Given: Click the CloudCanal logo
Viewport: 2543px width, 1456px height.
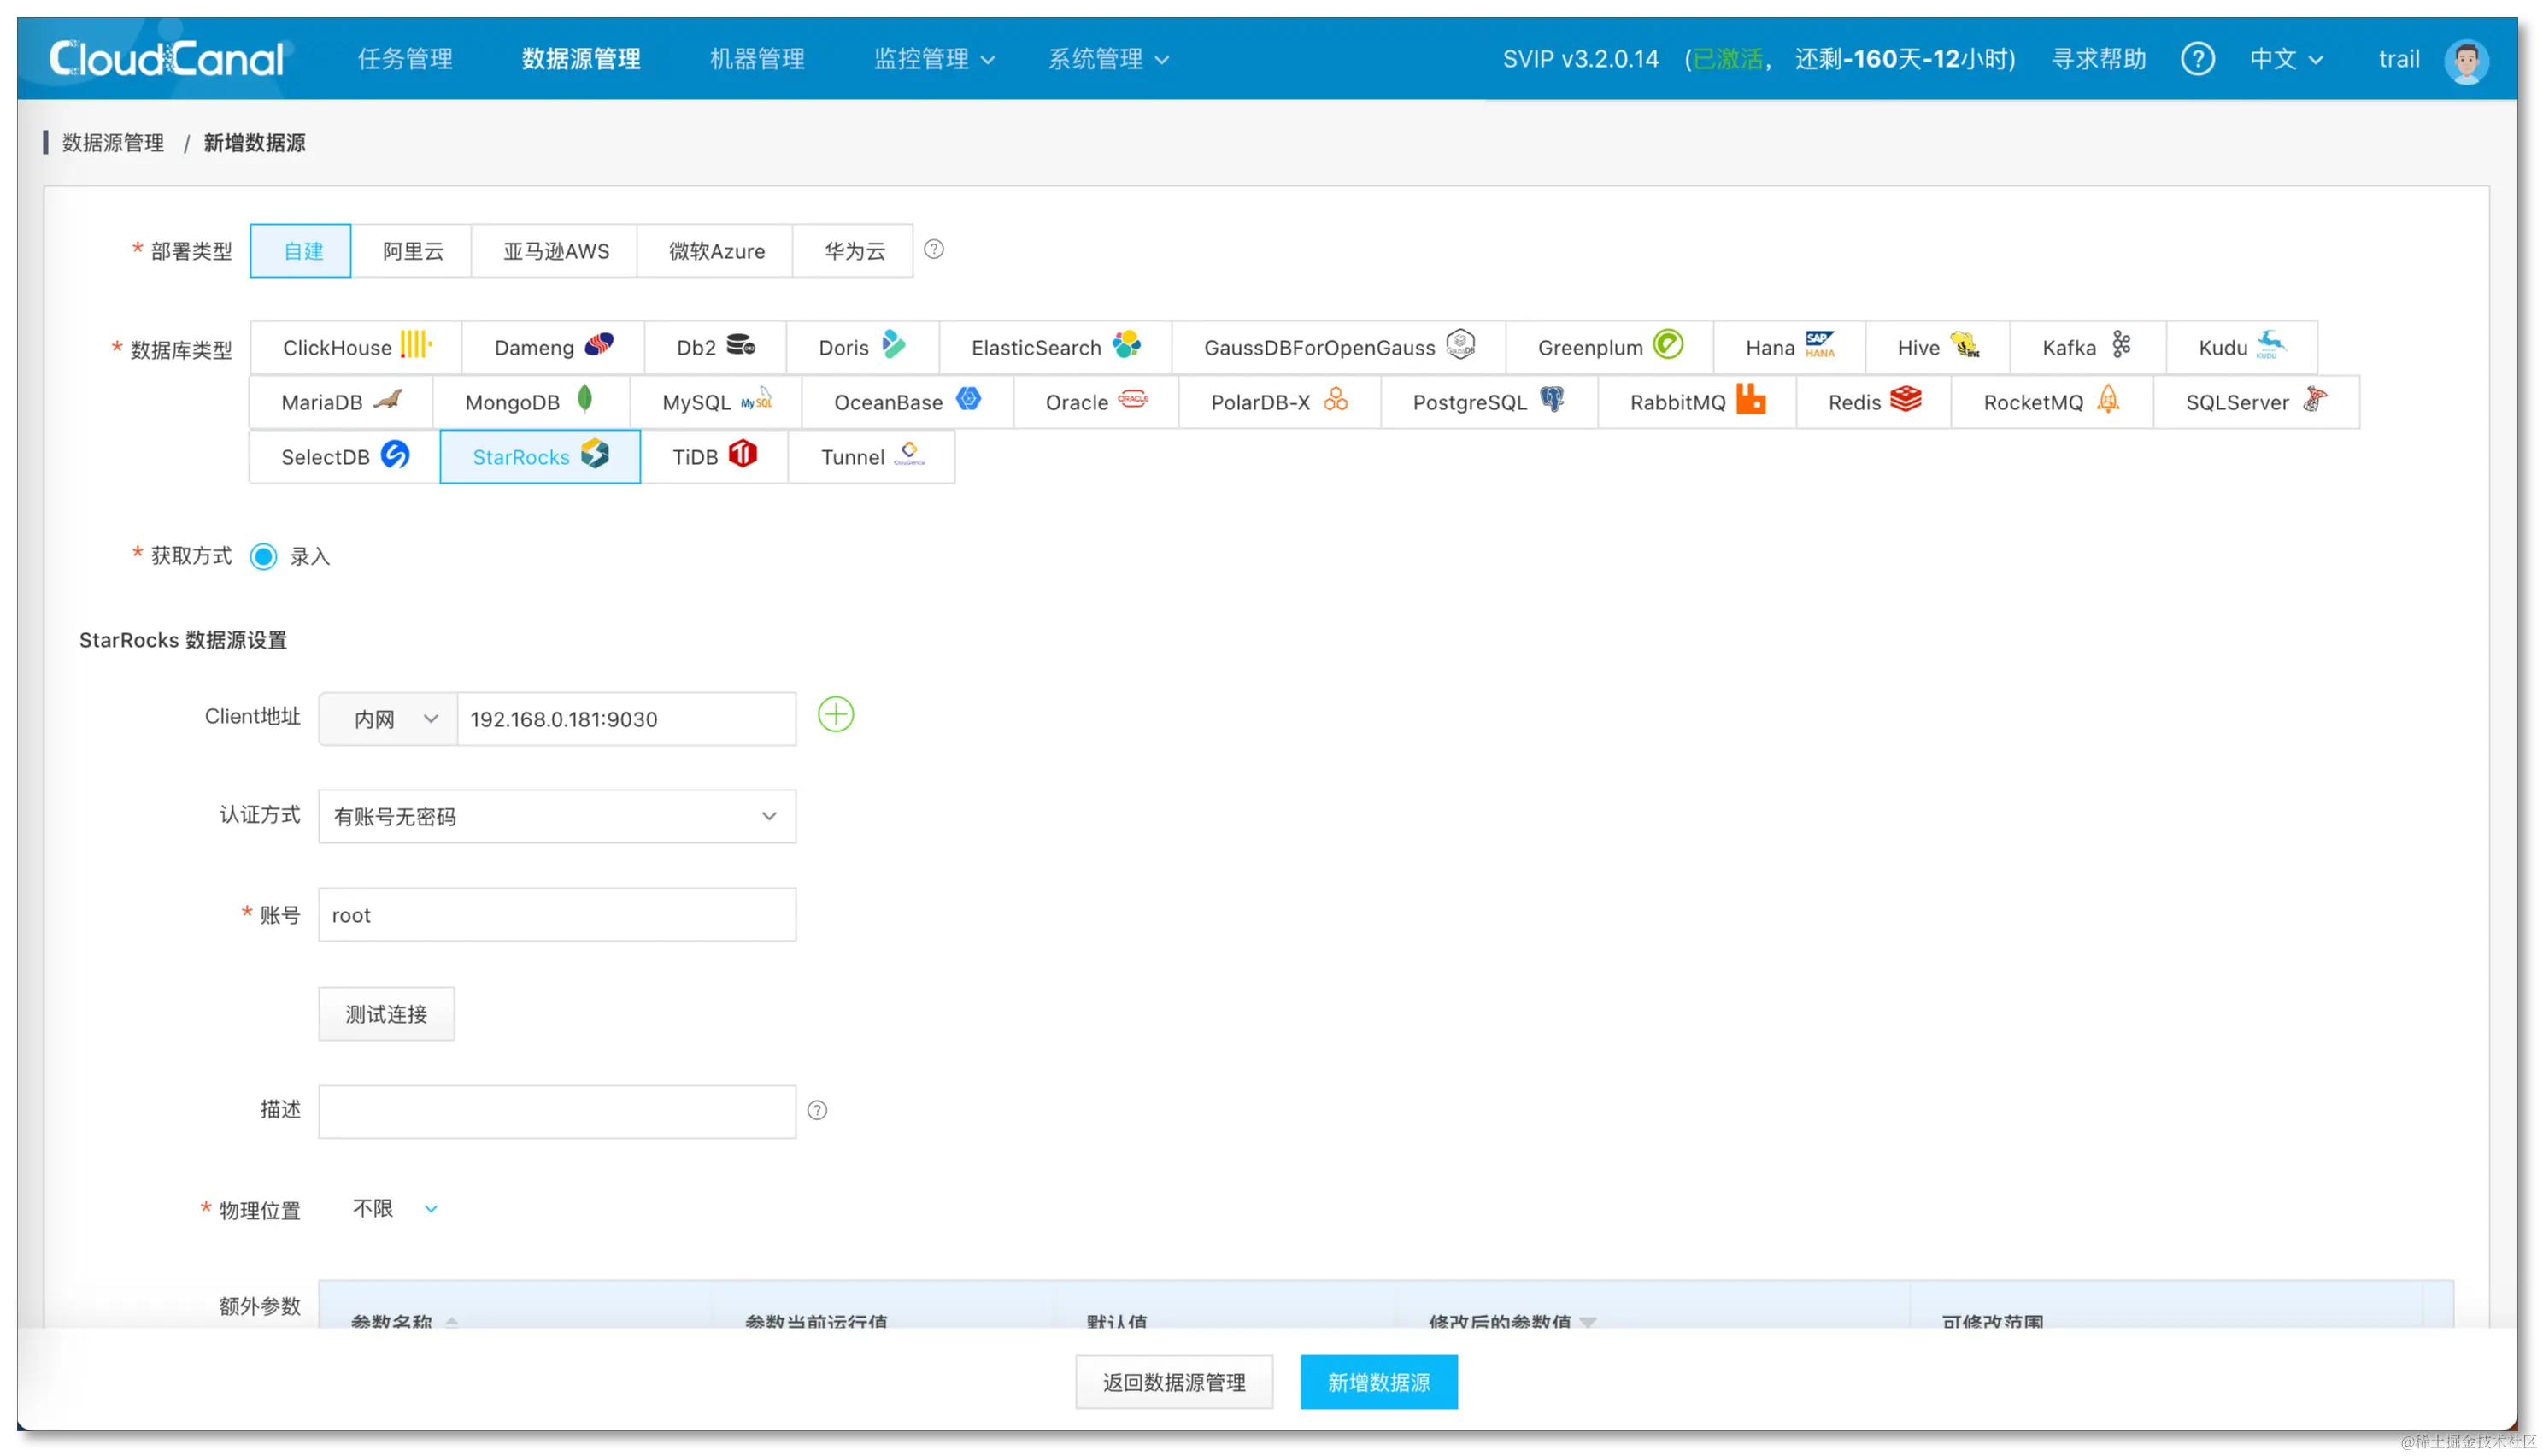Looking at the screenshot, I should click(166, 59).
